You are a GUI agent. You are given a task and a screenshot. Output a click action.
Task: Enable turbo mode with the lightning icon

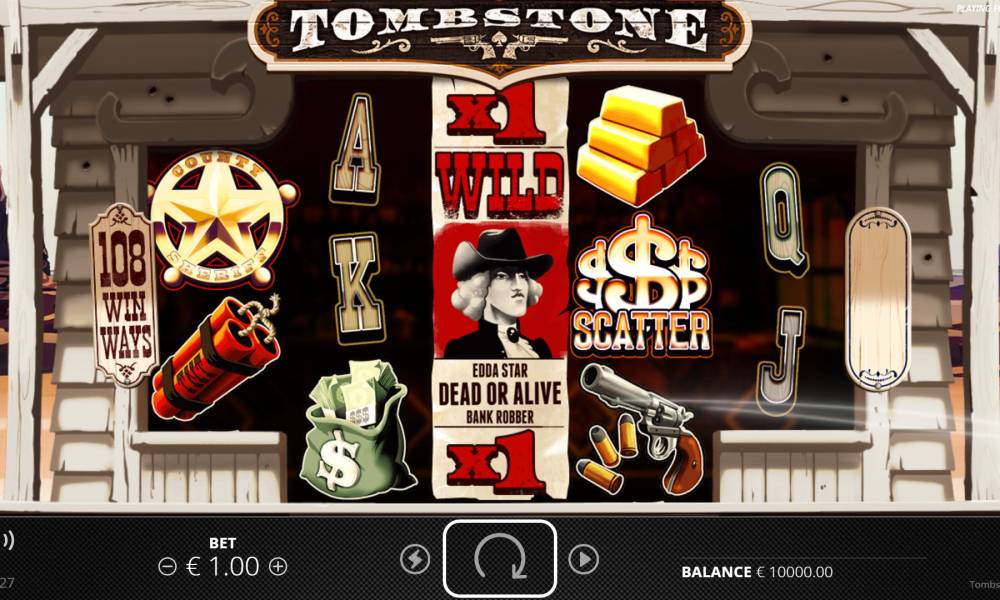415,559
